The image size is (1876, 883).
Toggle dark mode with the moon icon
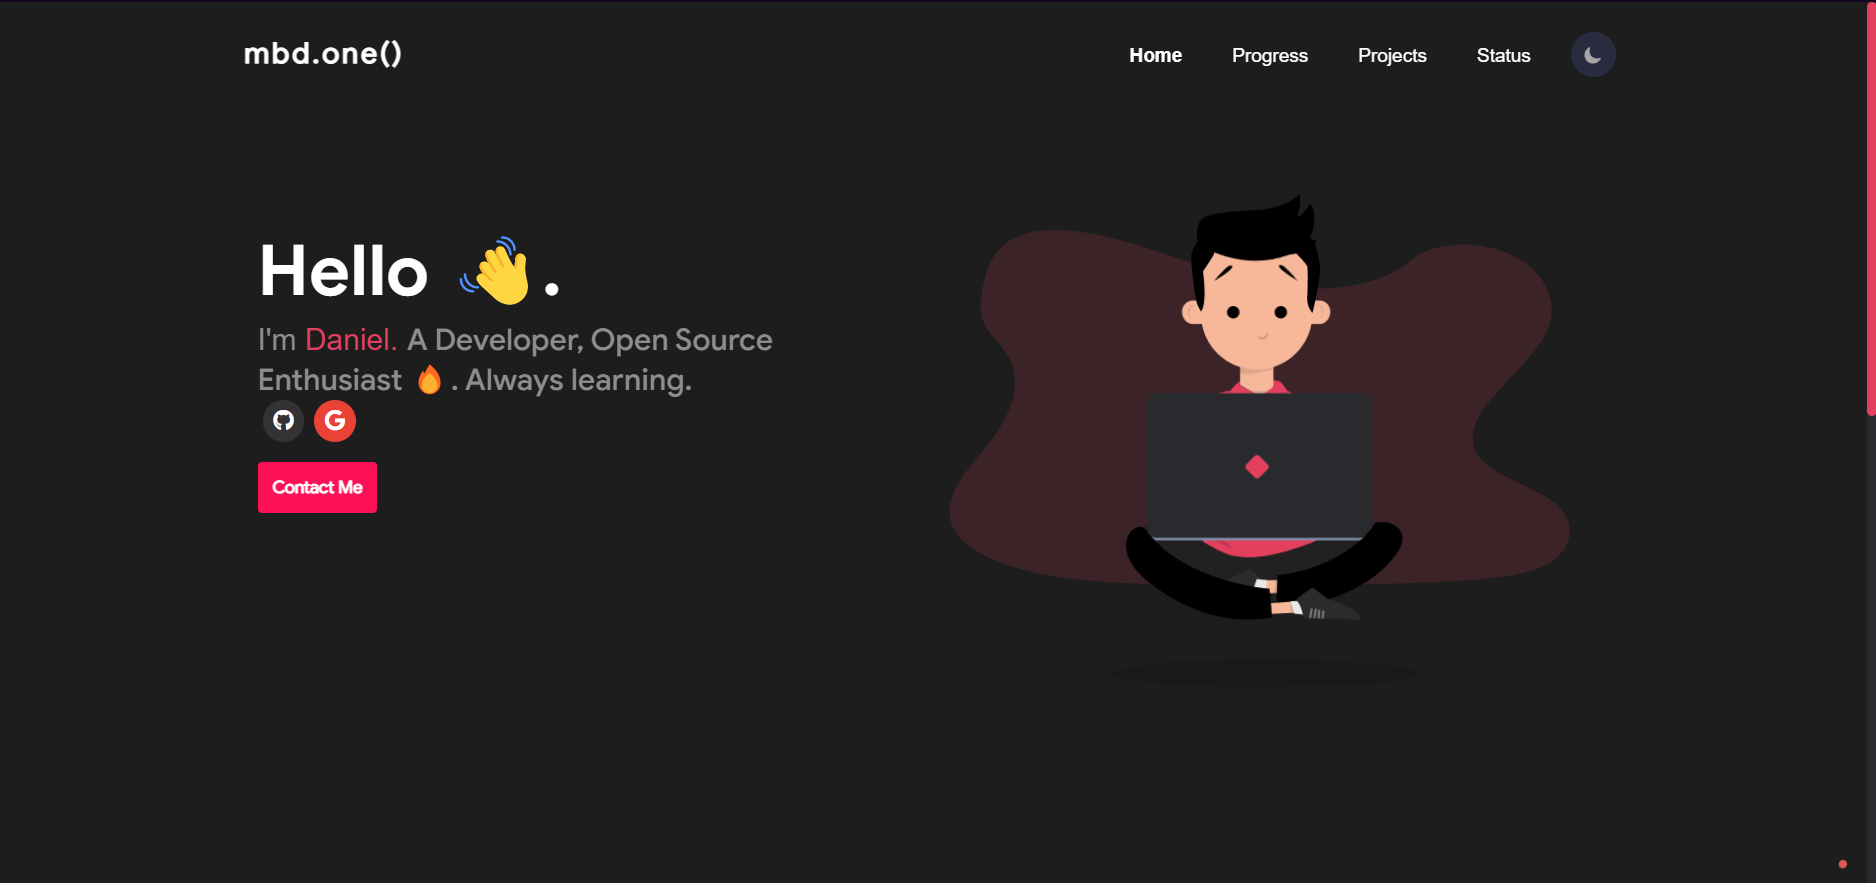1592,55
